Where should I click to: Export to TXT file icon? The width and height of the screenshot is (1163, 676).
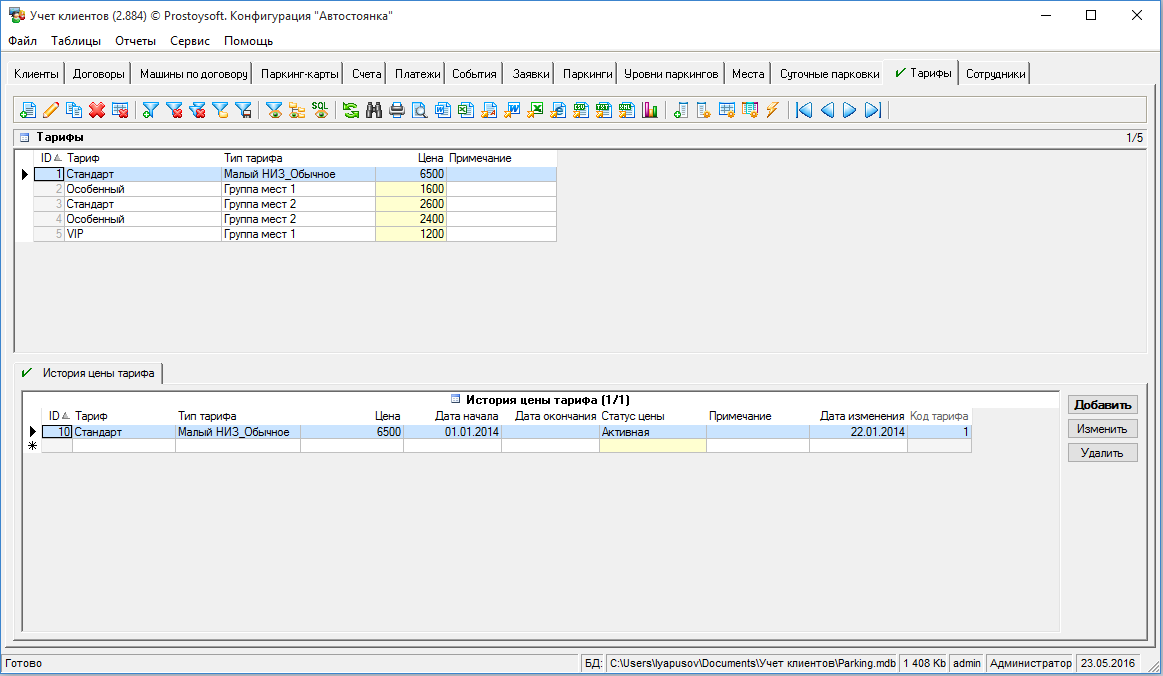coord(604,110)
